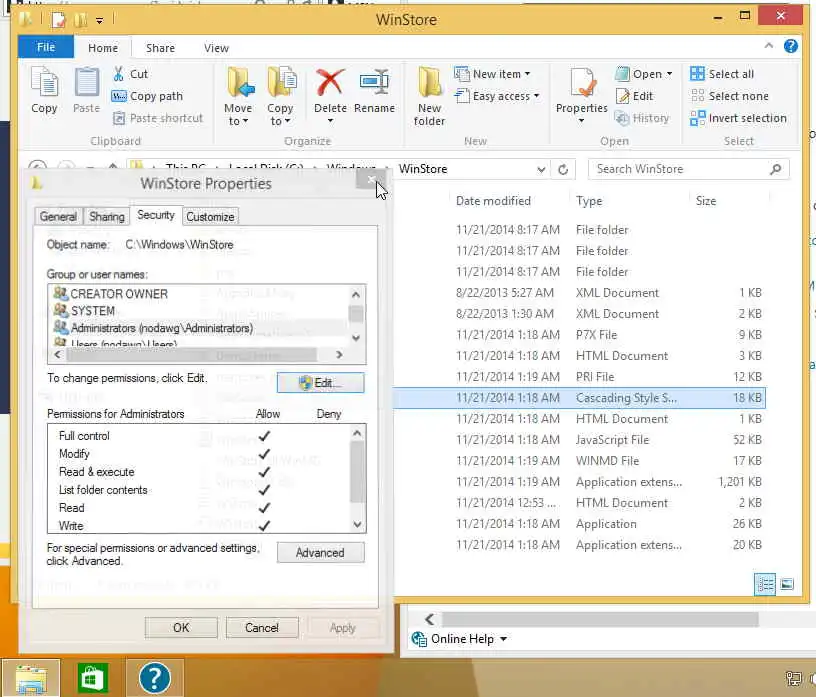816x697 pixels.
Task: Open the address bar history dropdown
Action: coord(541,169)
